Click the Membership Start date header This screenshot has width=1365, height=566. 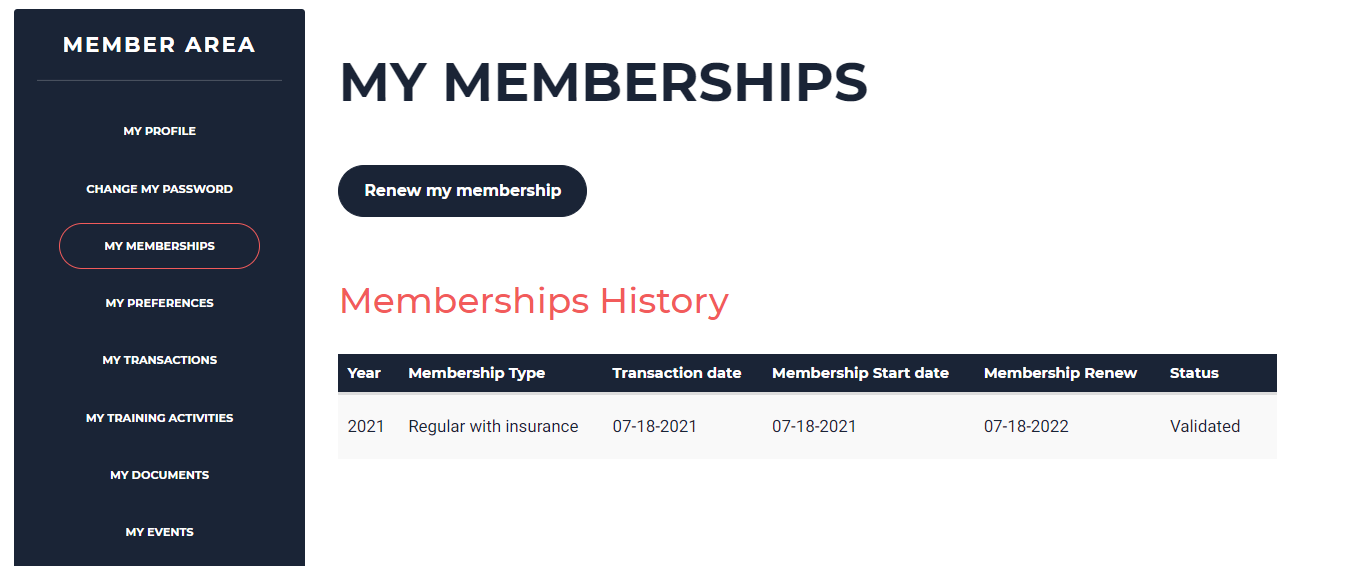pyautogui.click(x=860, y=373)
